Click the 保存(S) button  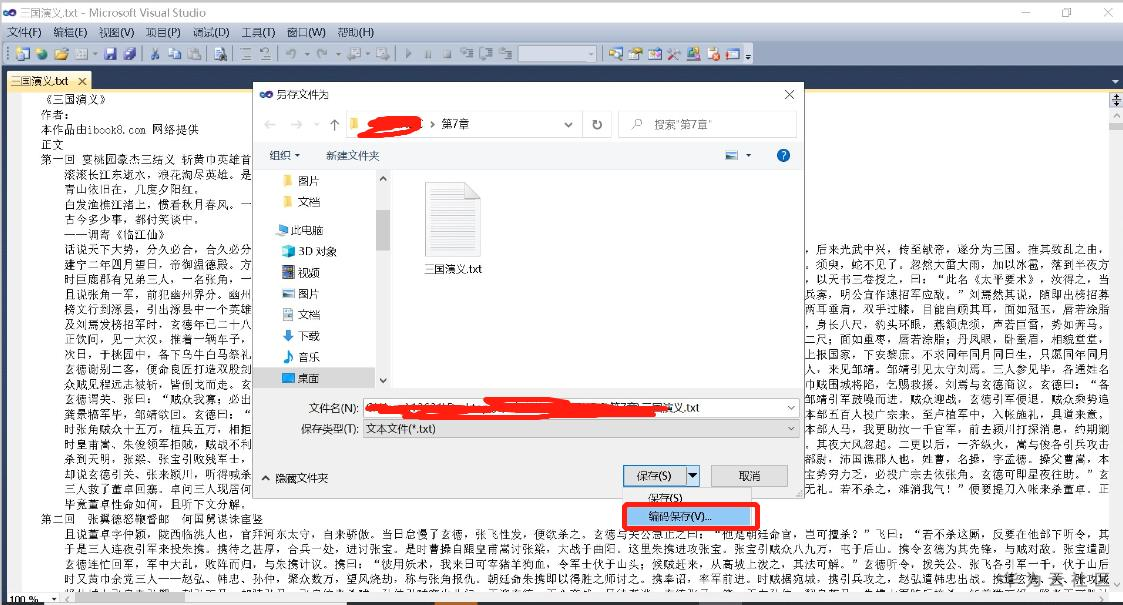pyautogui.click(x=654, y=475)
